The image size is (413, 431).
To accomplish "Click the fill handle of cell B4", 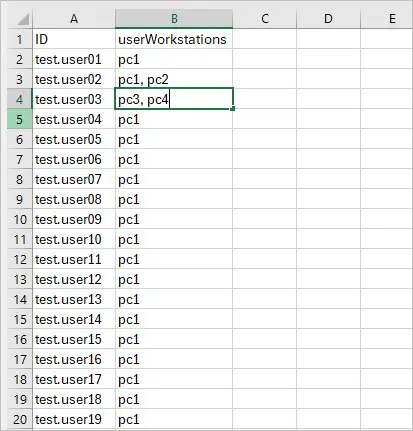I will coord(232,108).
